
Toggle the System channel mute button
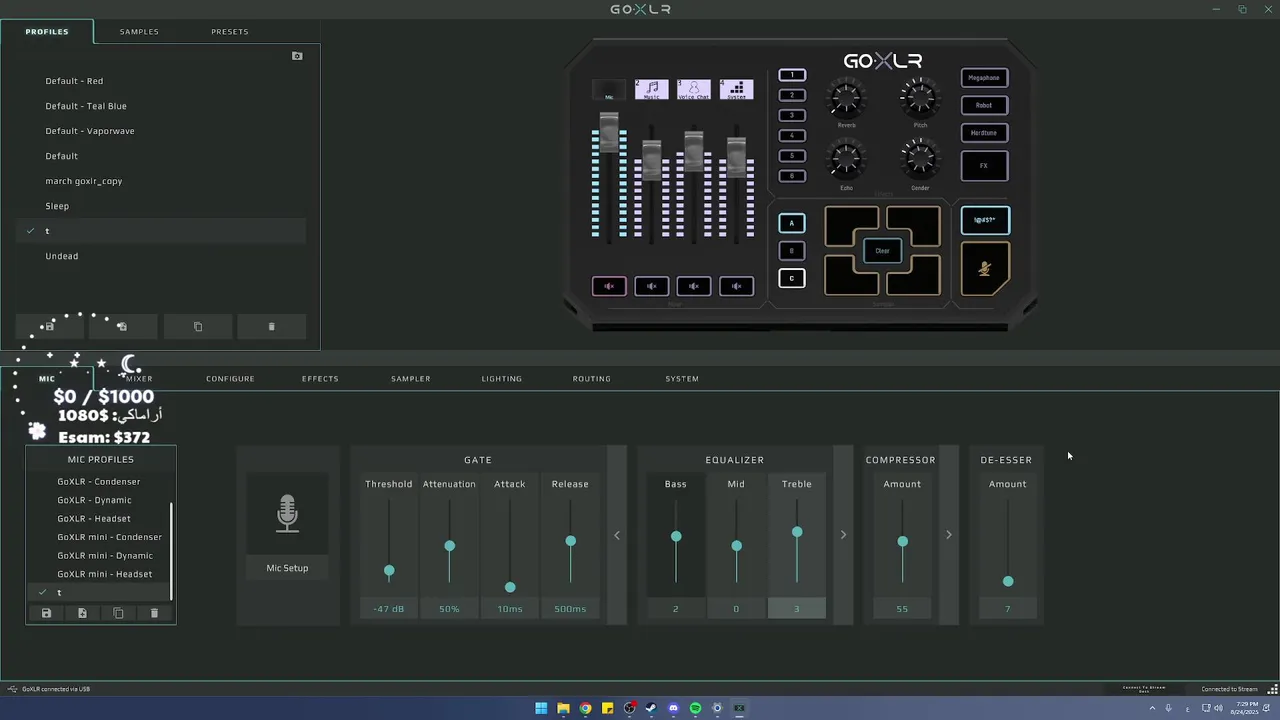coord(736,287)
